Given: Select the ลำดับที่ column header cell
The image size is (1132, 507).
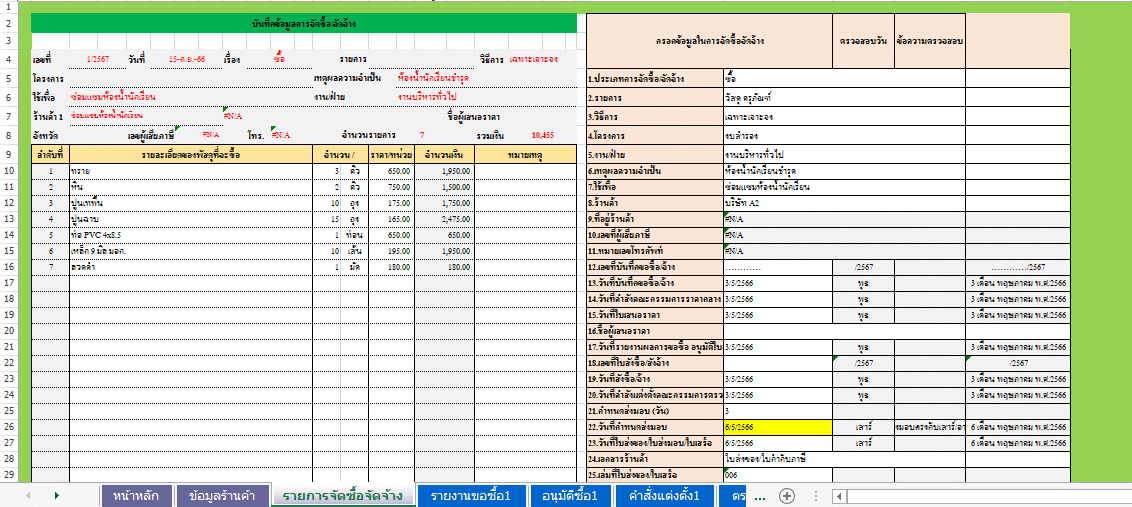Looking at the screenshot, I should pyautogui.click(x=51, y=154).
